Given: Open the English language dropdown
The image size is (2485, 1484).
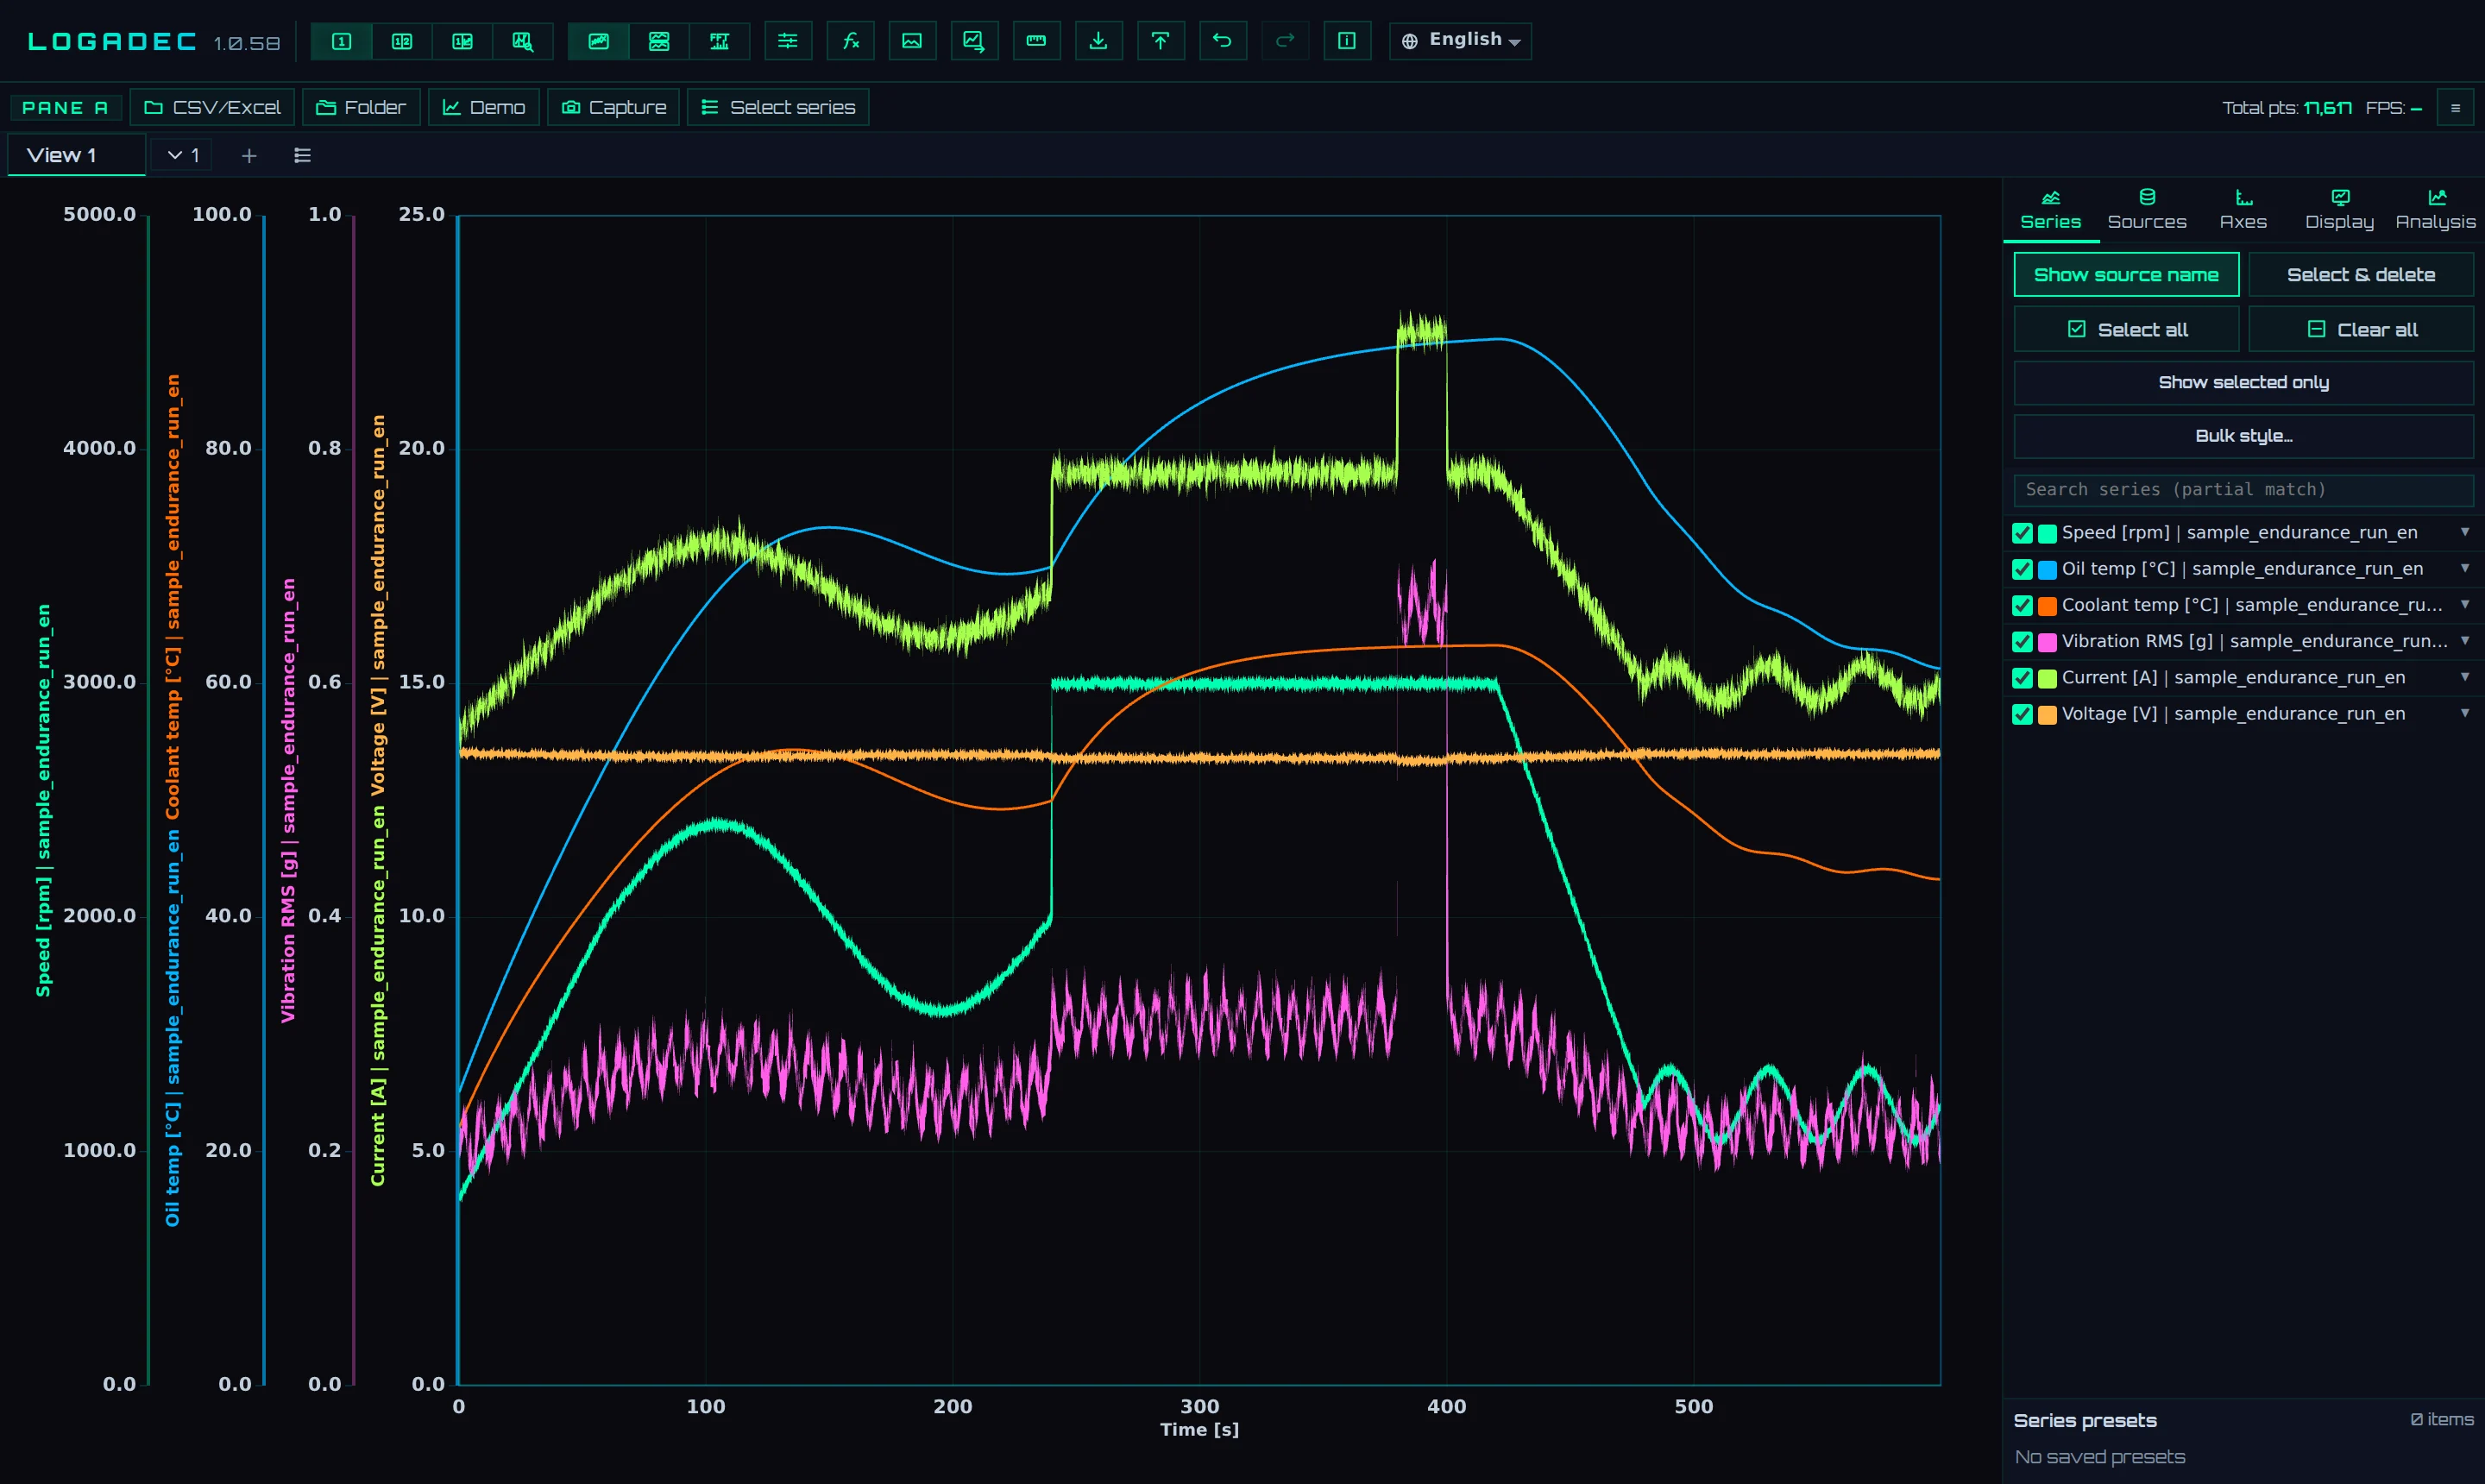Looking at the screenshot, I should [1460, 41].
